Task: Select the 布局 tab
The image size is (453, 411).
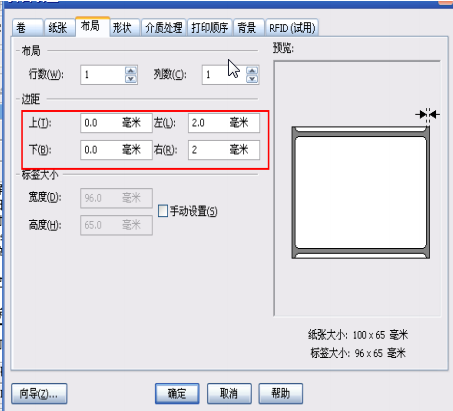Action: [92, 26]
